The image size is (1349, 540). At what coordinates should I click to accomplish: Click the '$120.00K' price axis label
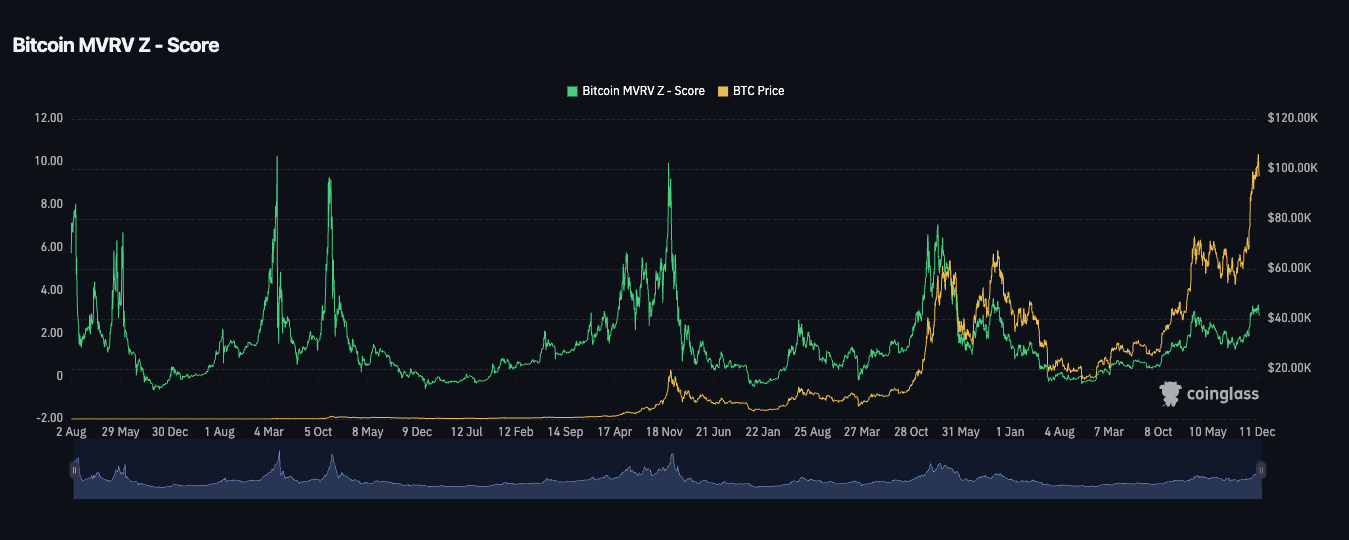pyautogui.click(x=1293, y=118)
